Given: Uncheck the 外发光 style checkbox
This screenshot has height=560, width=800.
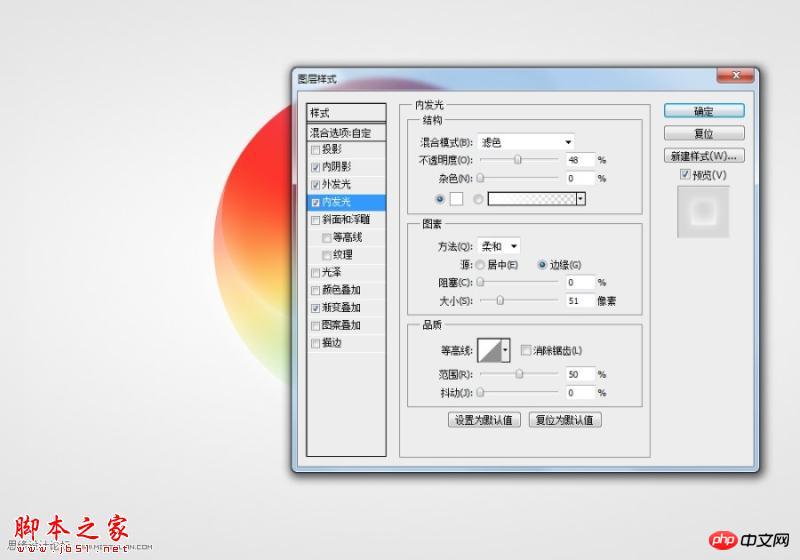Looking at the screenshot, I should (315, 185).
